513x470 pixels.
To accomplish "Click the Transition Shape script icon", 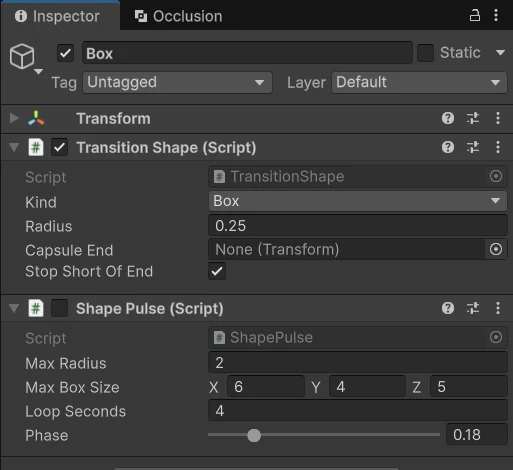I will (36, 147).
